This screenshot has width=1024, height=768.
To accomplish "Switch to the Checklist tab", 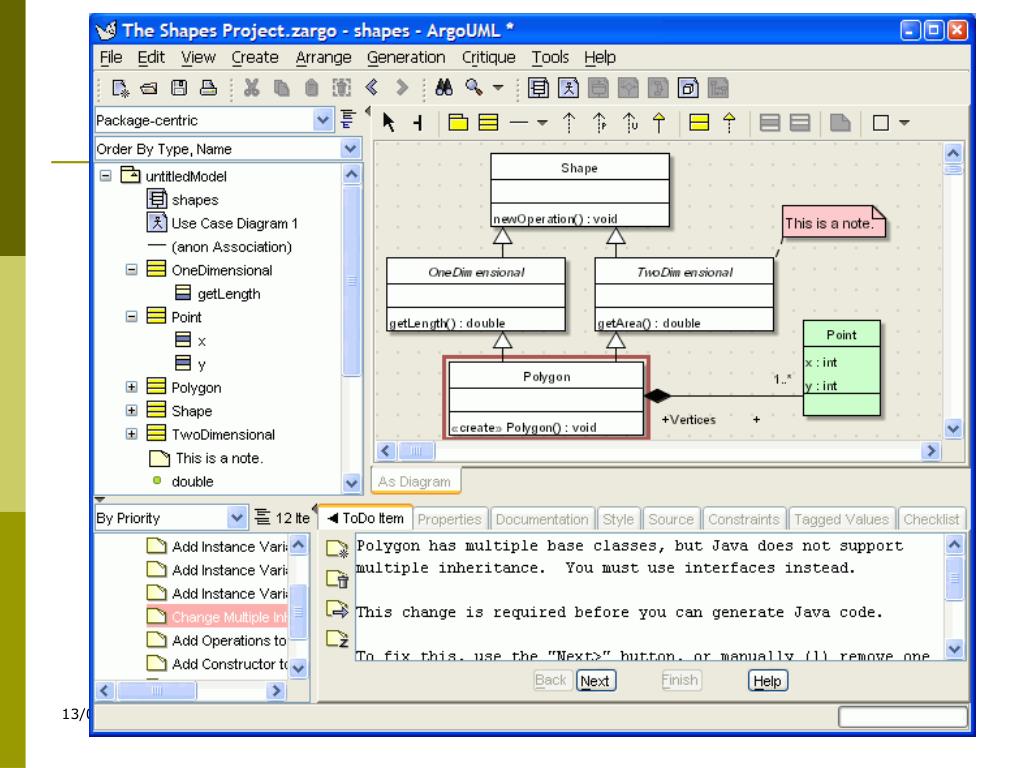I will pyautogui.click(x=931, y=519).
